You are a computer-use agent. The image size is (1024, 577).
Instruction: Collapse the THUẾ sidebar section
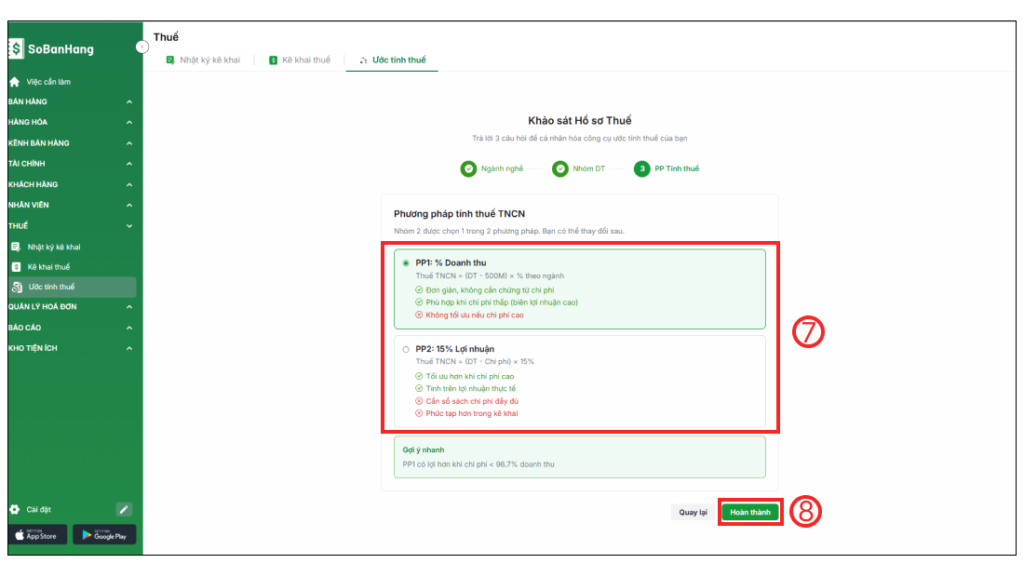[x=128, y=226]
